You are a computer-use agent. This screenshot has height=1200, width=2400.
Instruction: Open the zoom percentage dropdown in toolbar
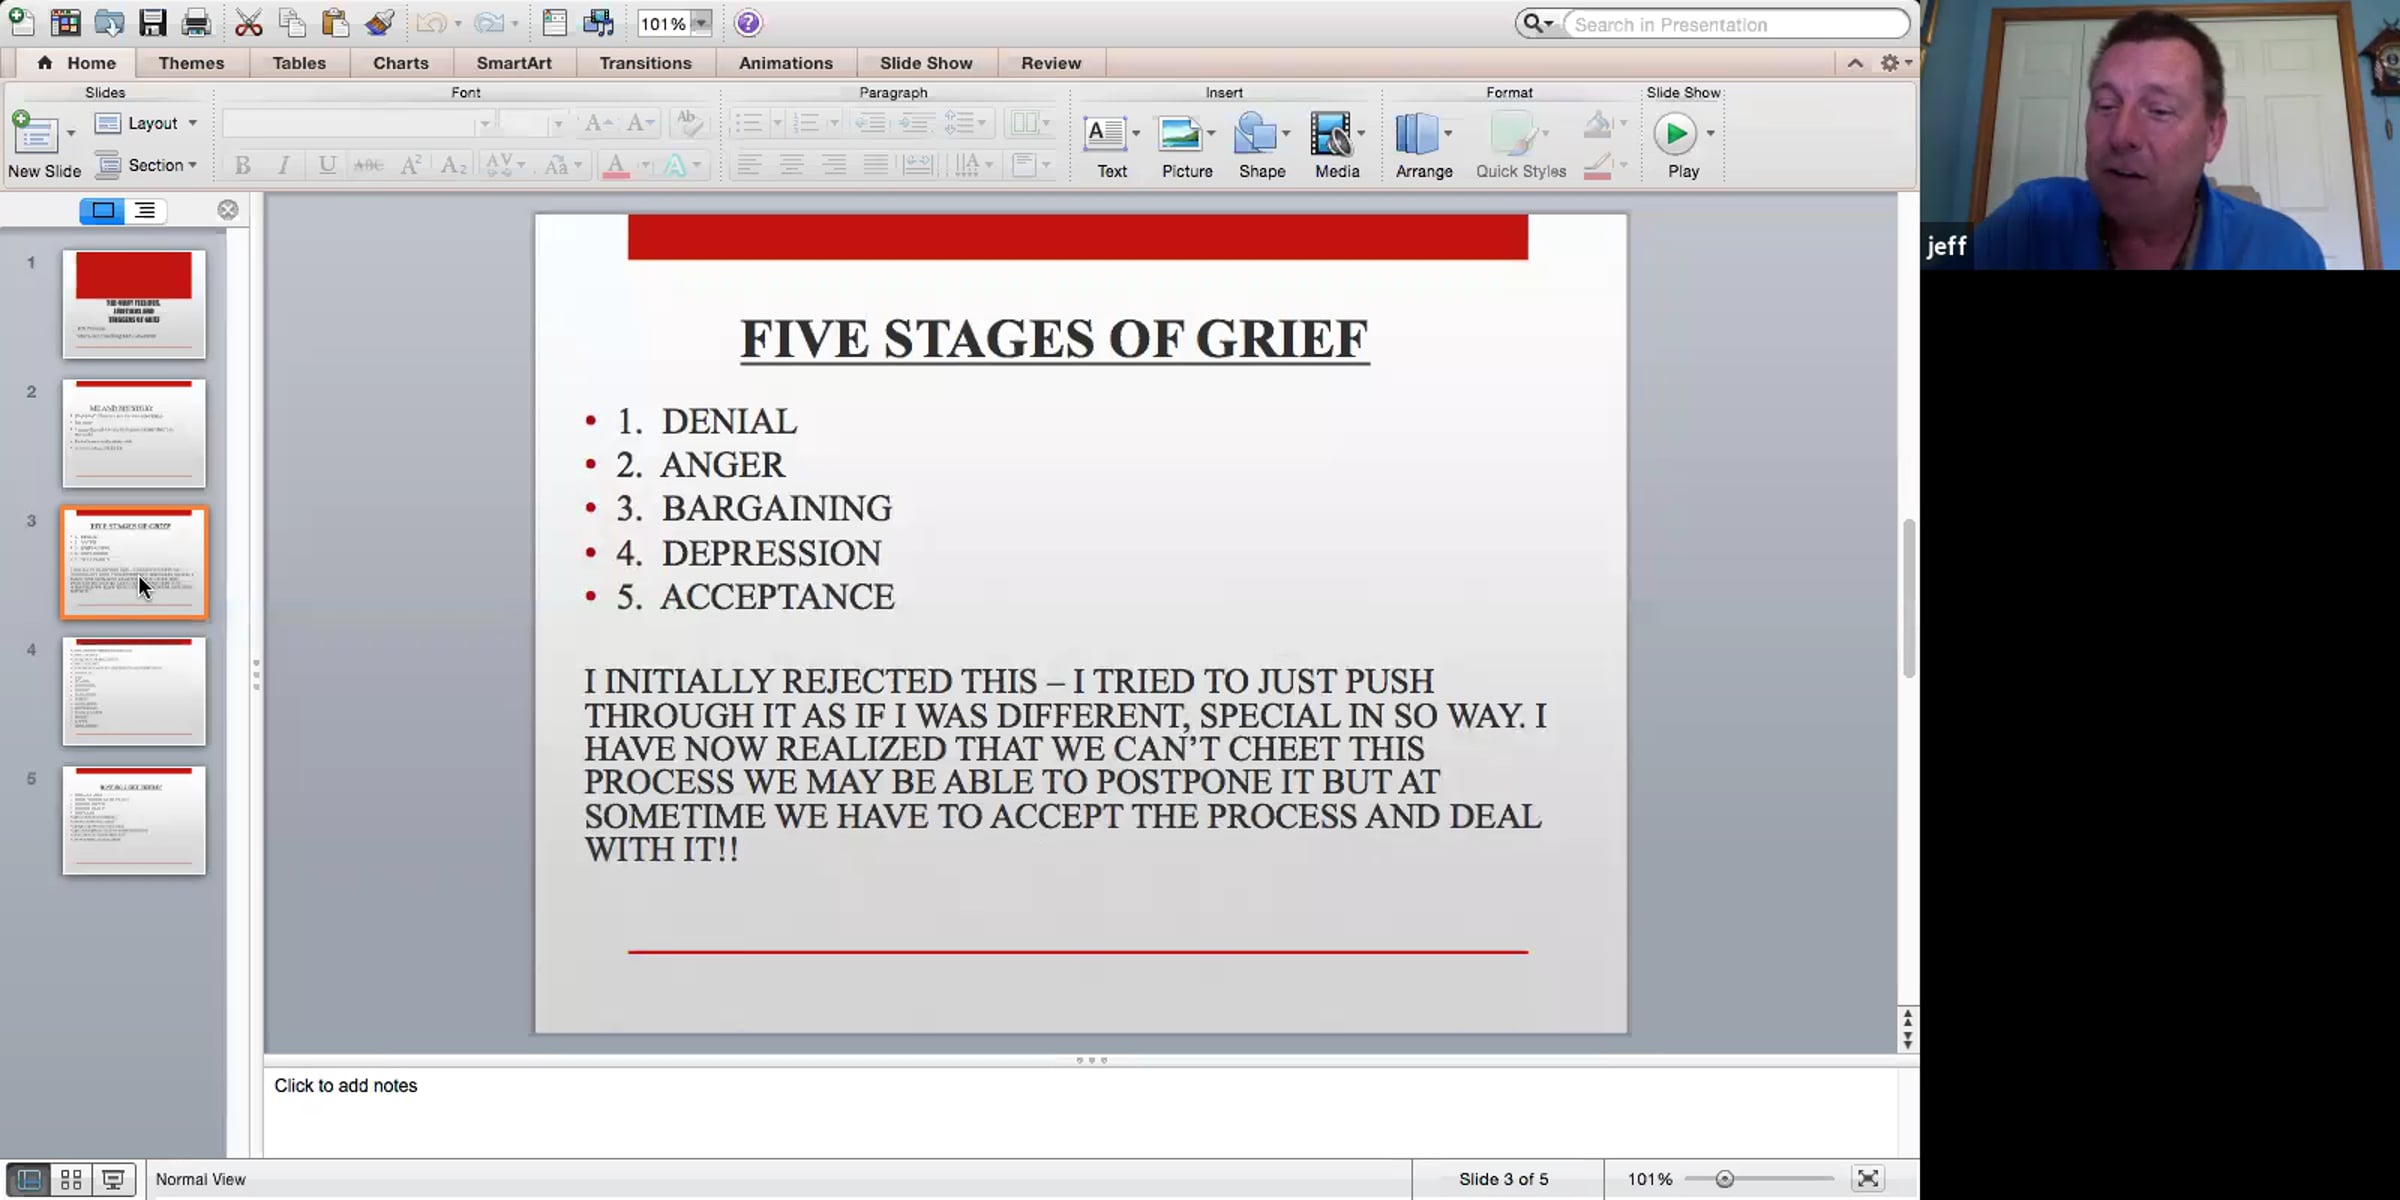(x=701, y=24)
